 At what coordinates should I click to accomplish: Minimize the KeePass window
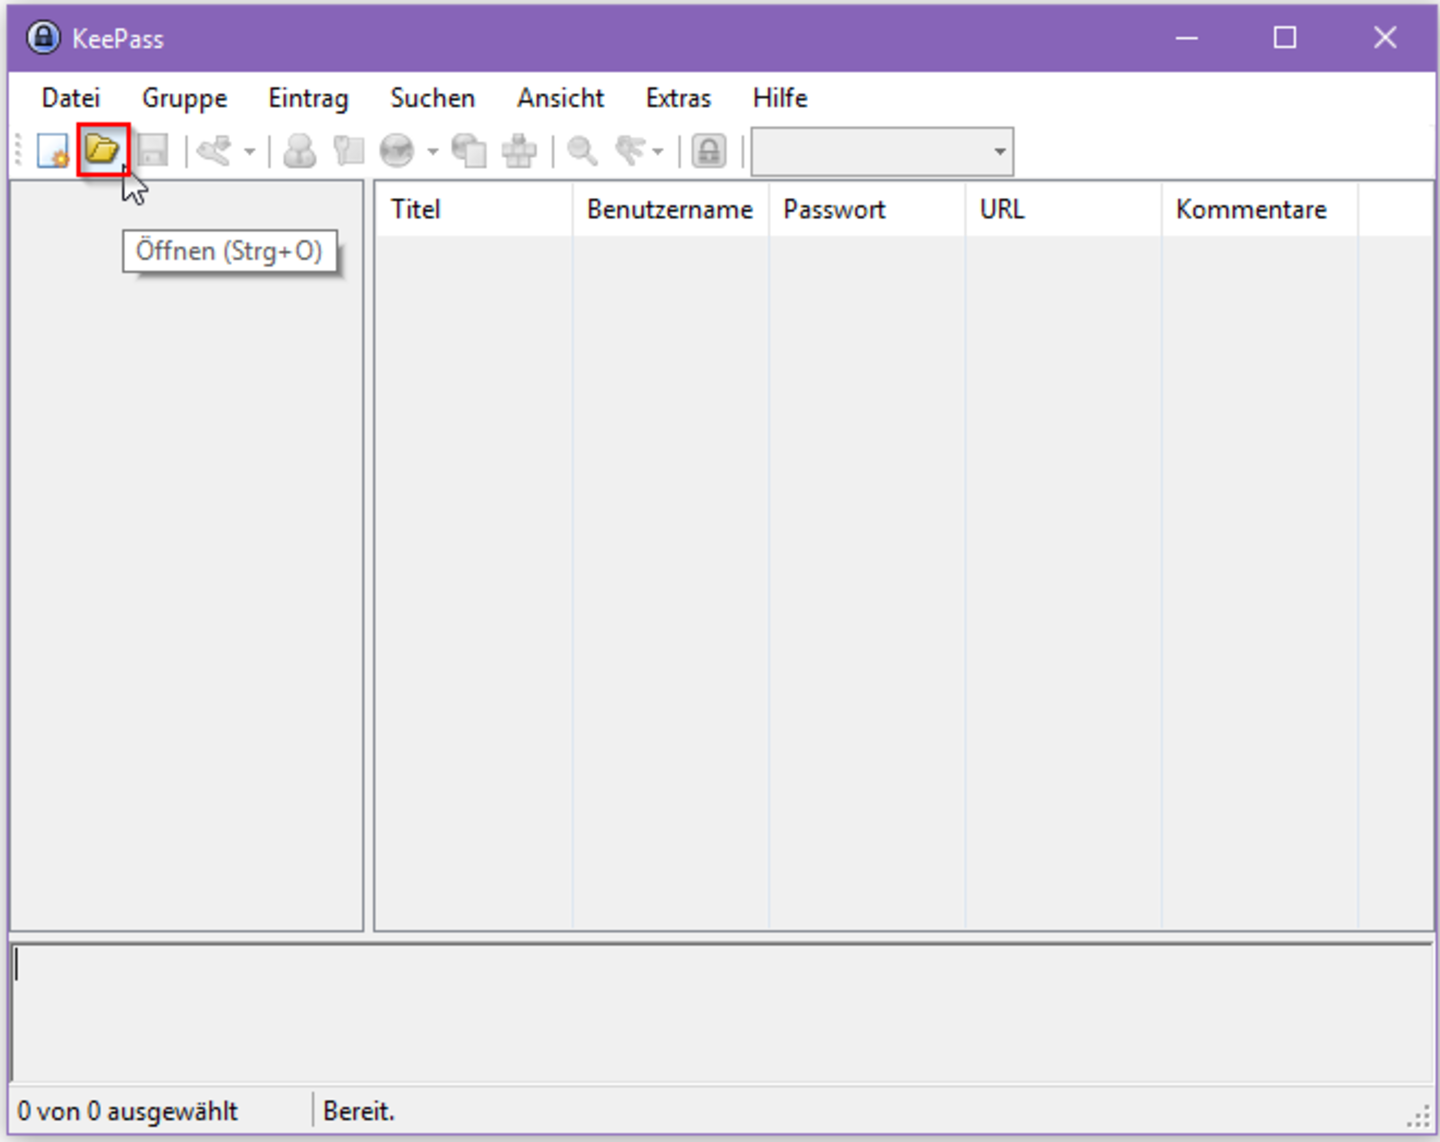click(x=1187, y=38)
